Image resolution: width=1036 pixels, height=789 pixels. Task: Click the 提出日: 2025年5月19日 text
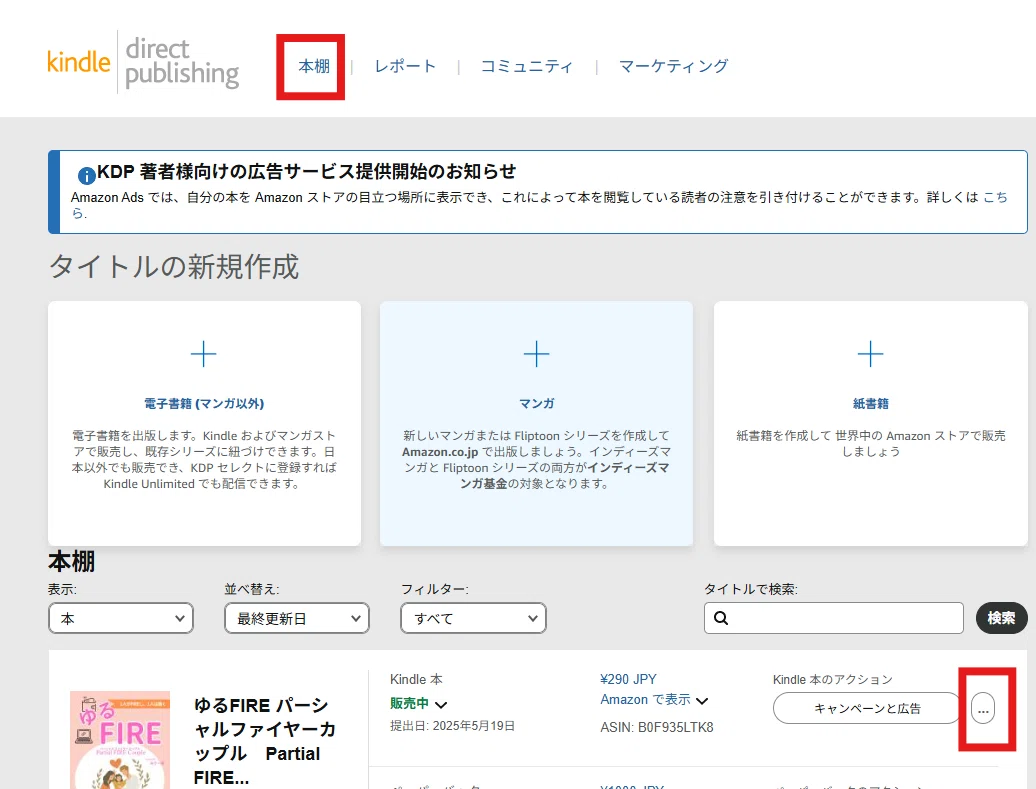pyautogui.click(x=453, y=726)
